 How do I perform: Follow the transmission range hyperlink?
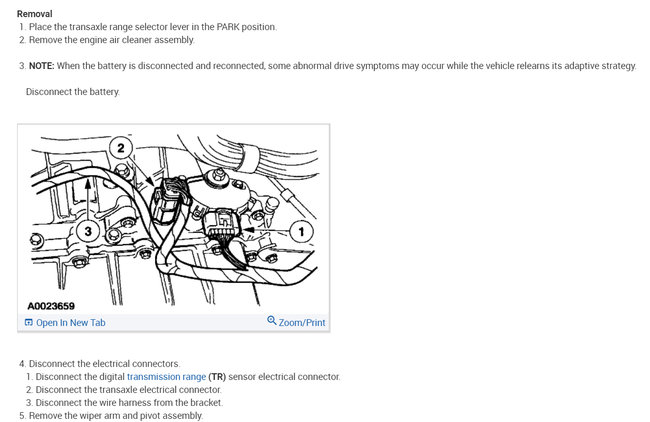click(166, 377)
